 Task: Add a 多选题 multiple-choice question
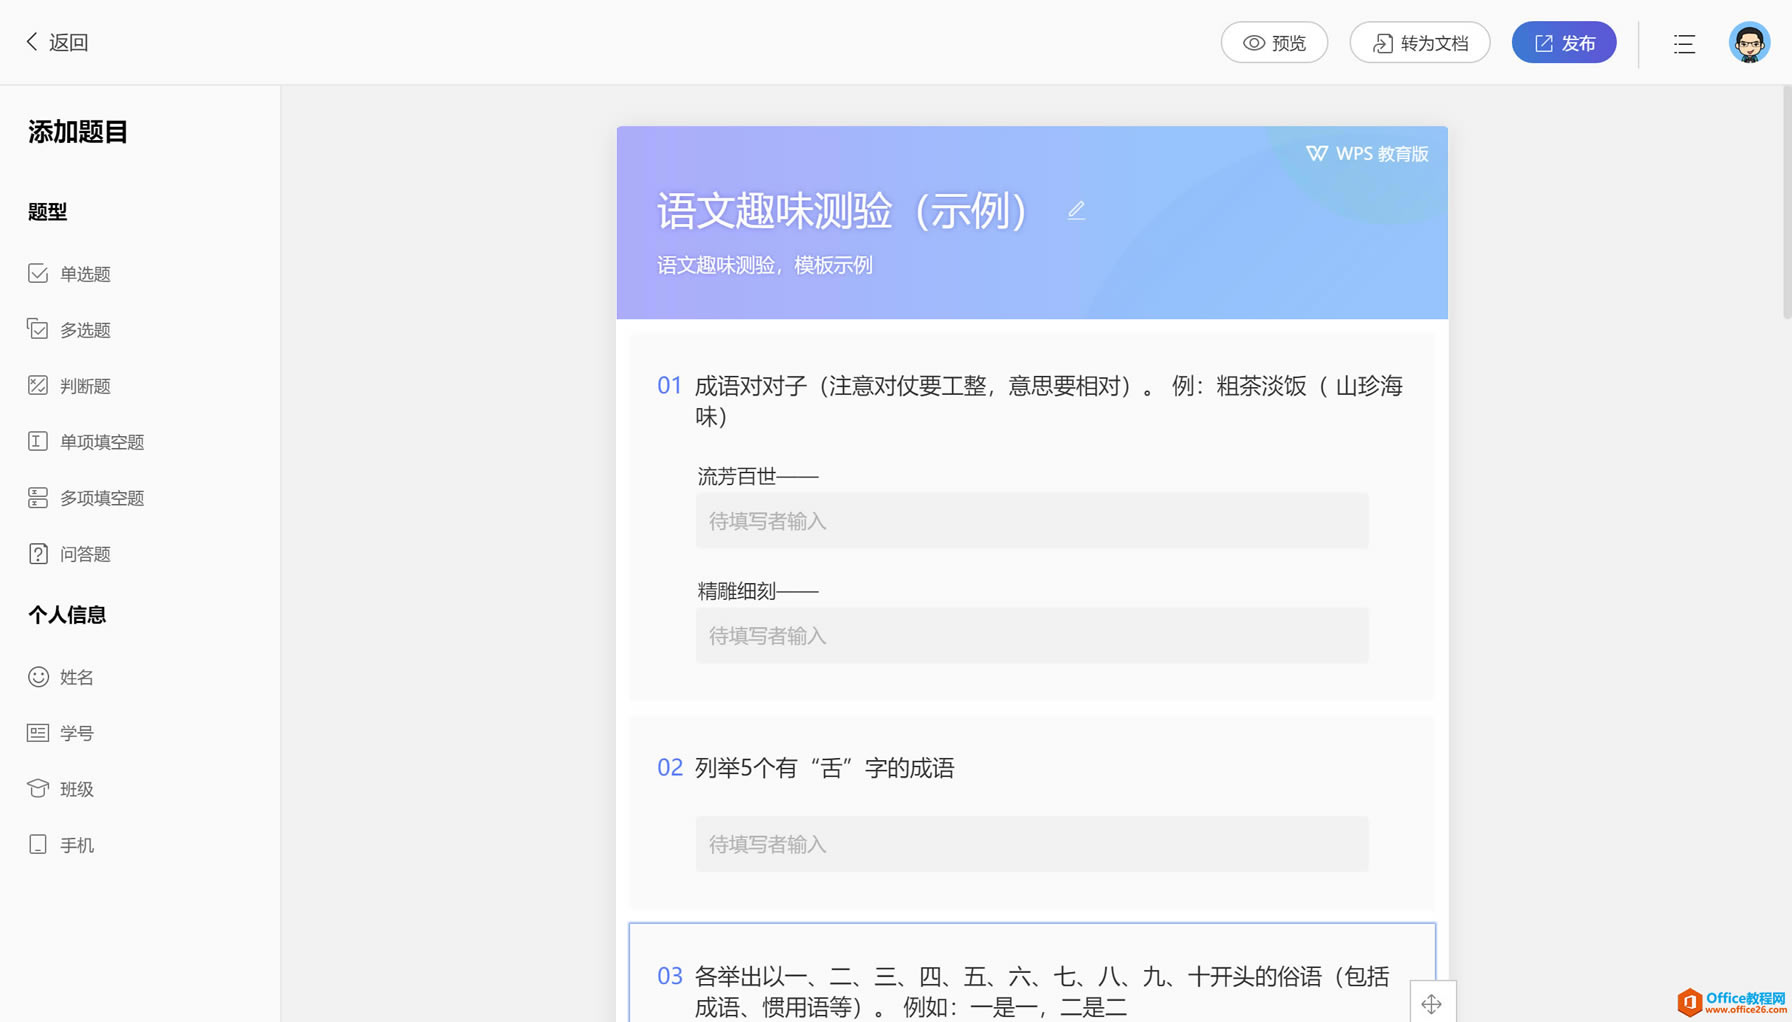point(70,330)
